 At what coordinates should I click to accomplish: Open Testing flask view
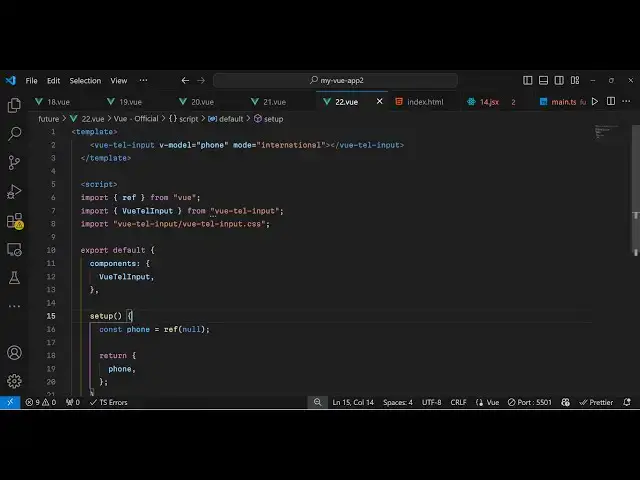14,278
